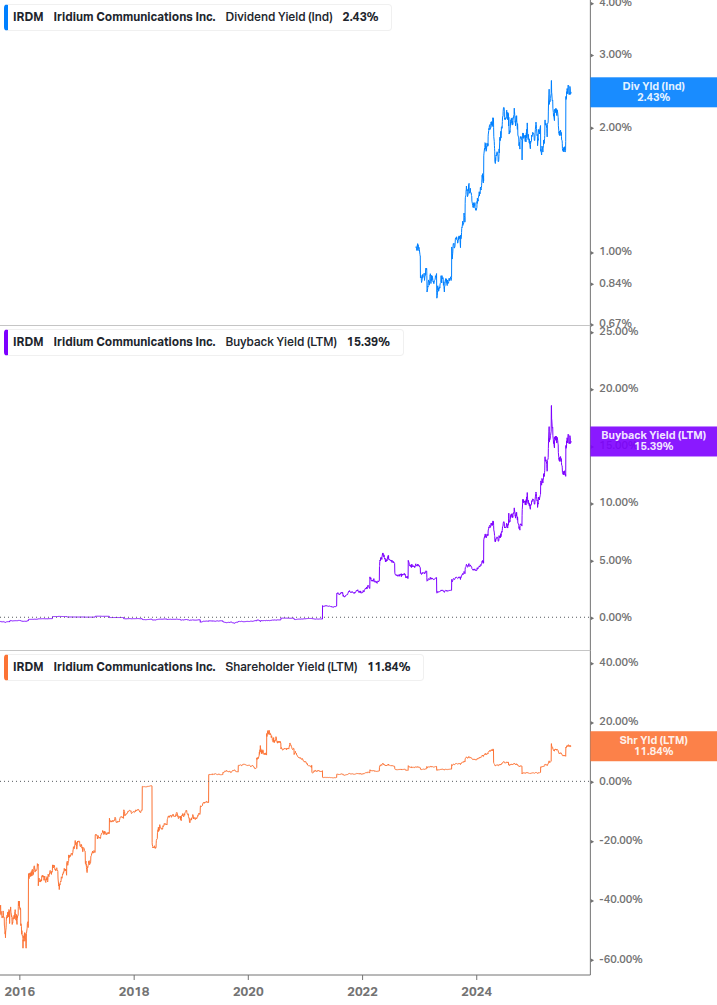Click the 0.00% tick on buyback yield axis
The height and width of the screenshot is (1005, 717).
(x=615, y=617)
